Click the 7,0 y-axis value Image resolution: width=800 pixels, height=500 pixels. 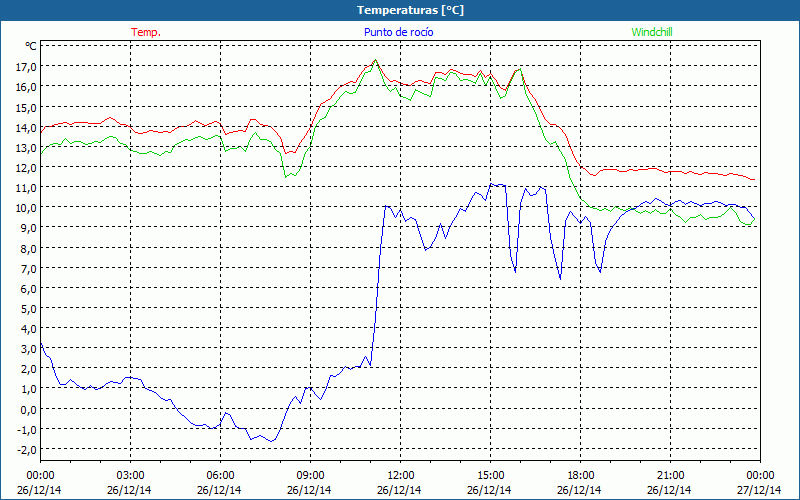tap(29, 268)
